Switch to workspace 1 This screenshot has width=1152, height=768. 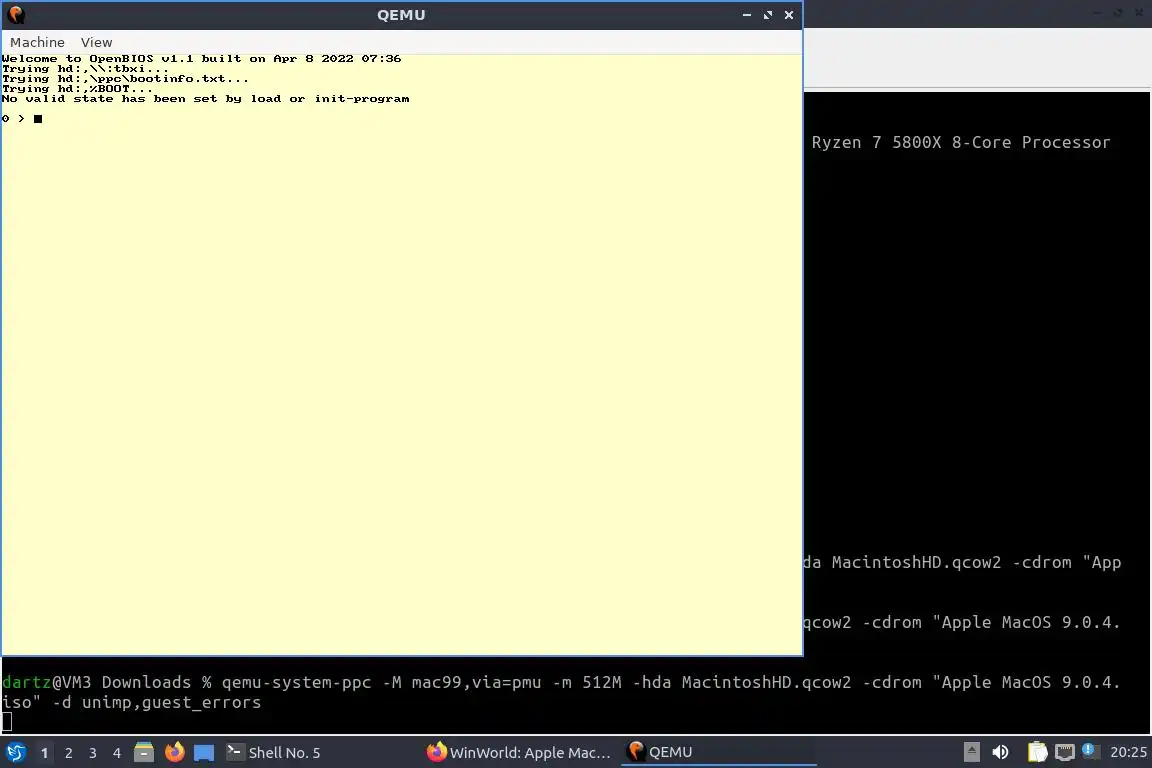point(45,753)
